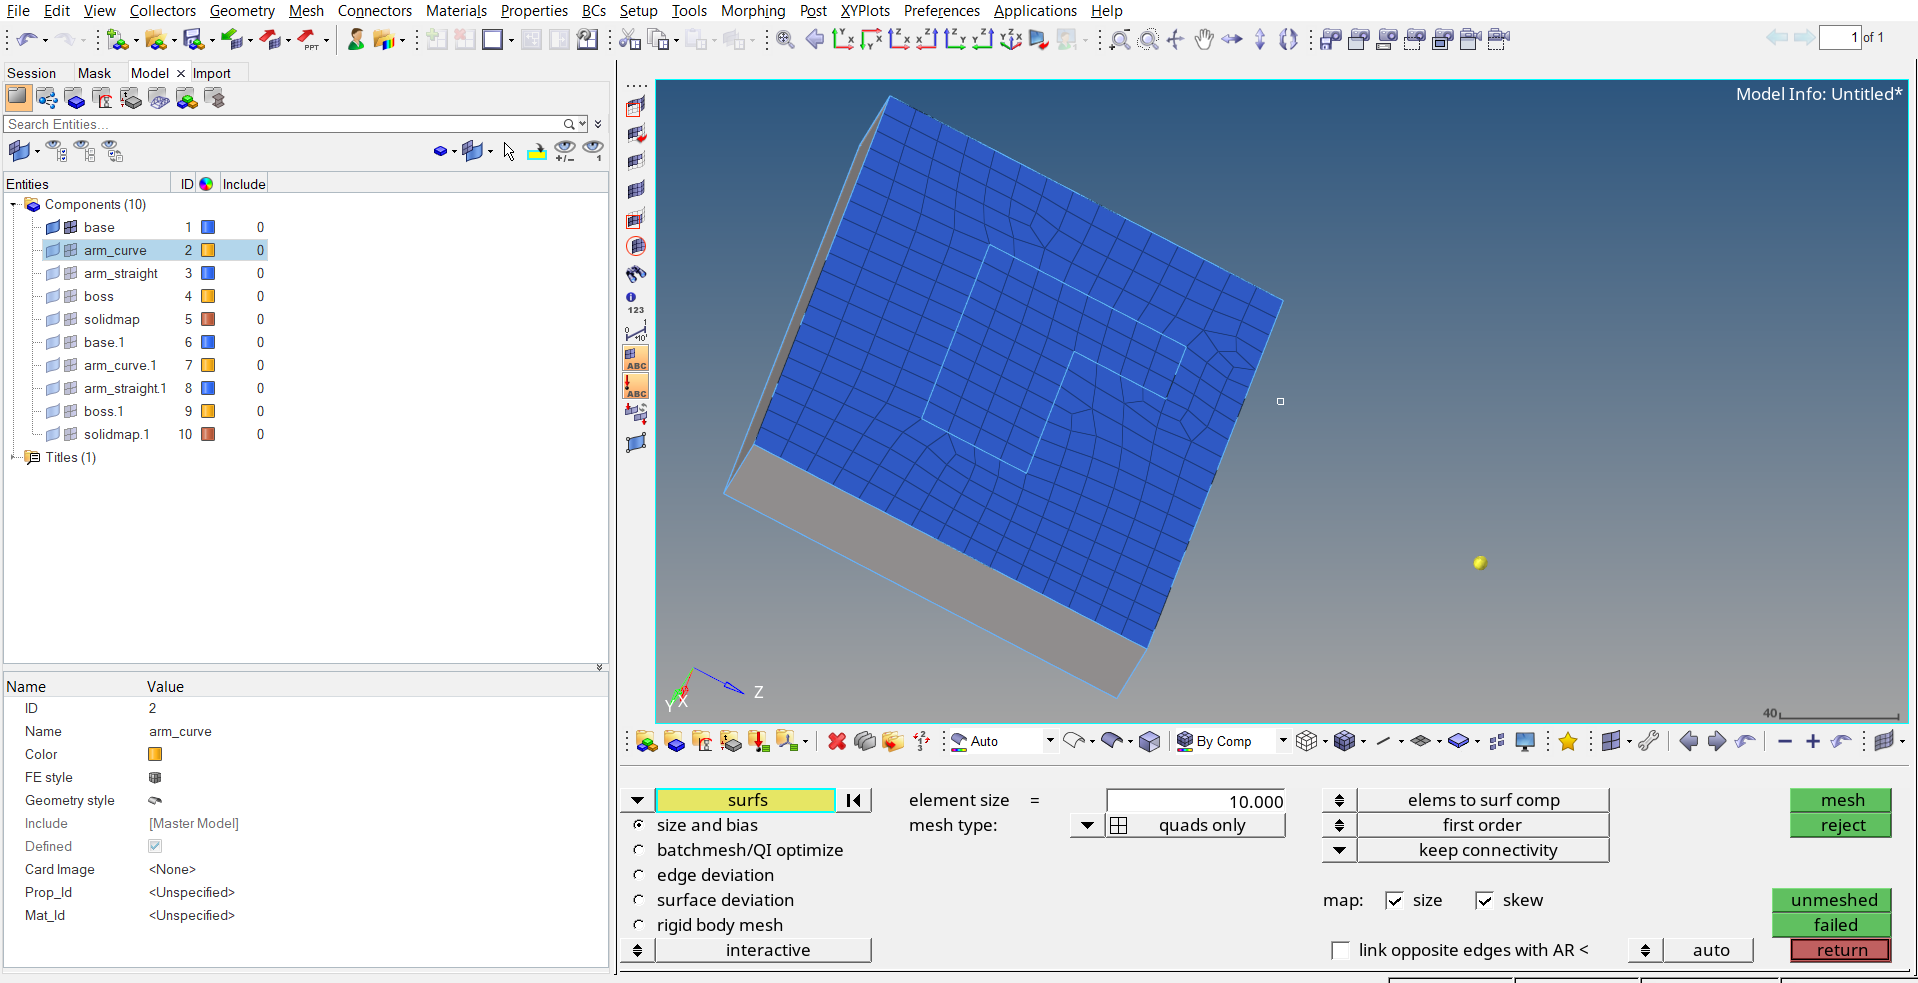
Task: Click the Import Solver Deck green arrow icon
Action: coord(232,39)
